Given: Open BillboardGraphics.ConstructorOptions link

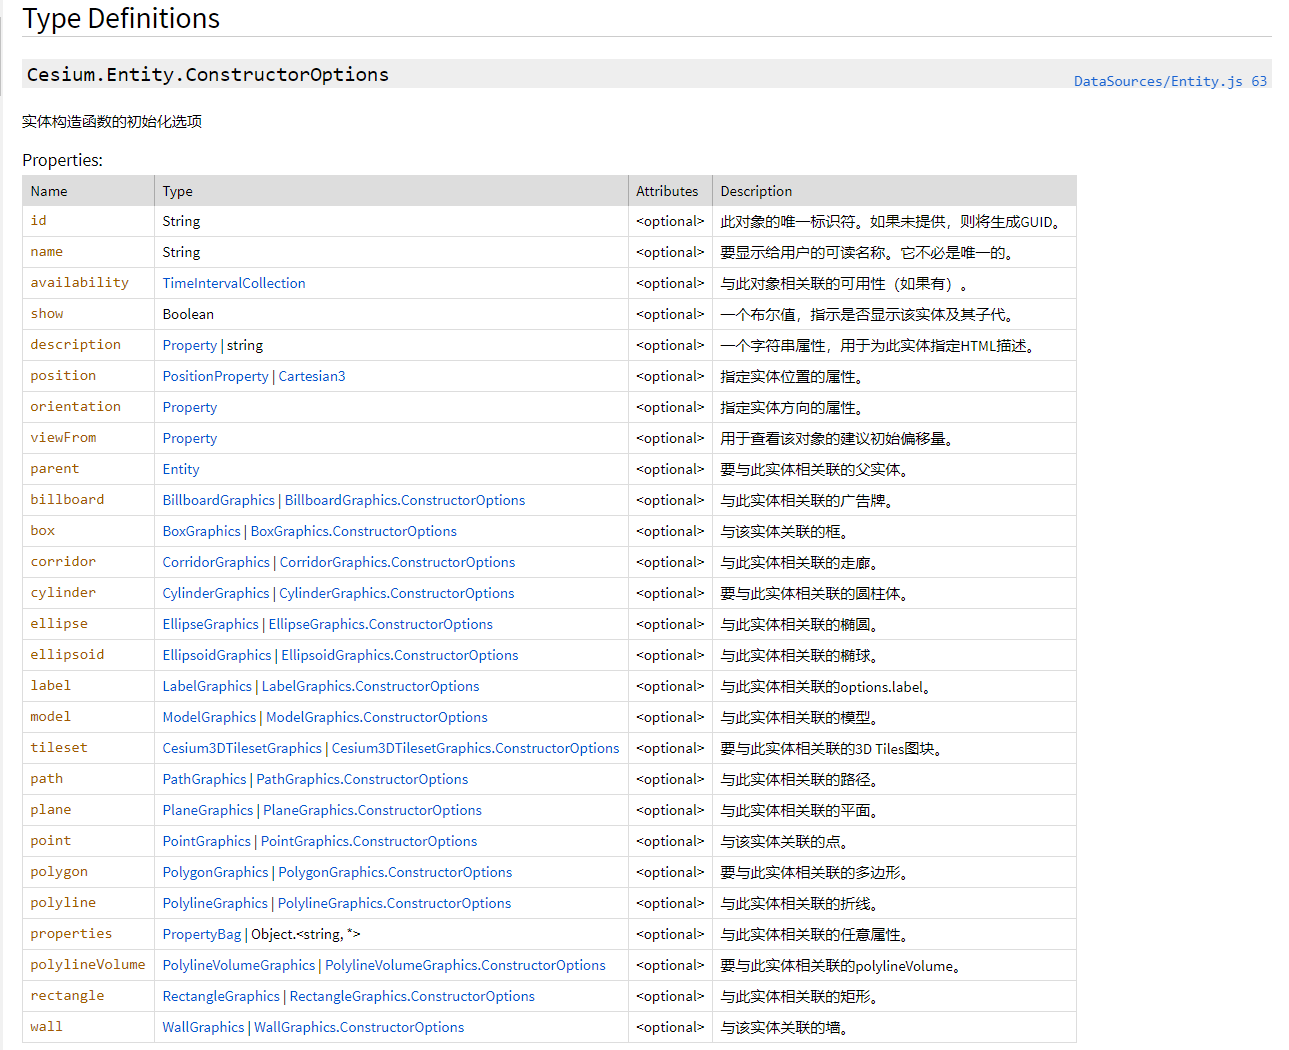Looking at the screenshot, I should (x=405, y=500).
